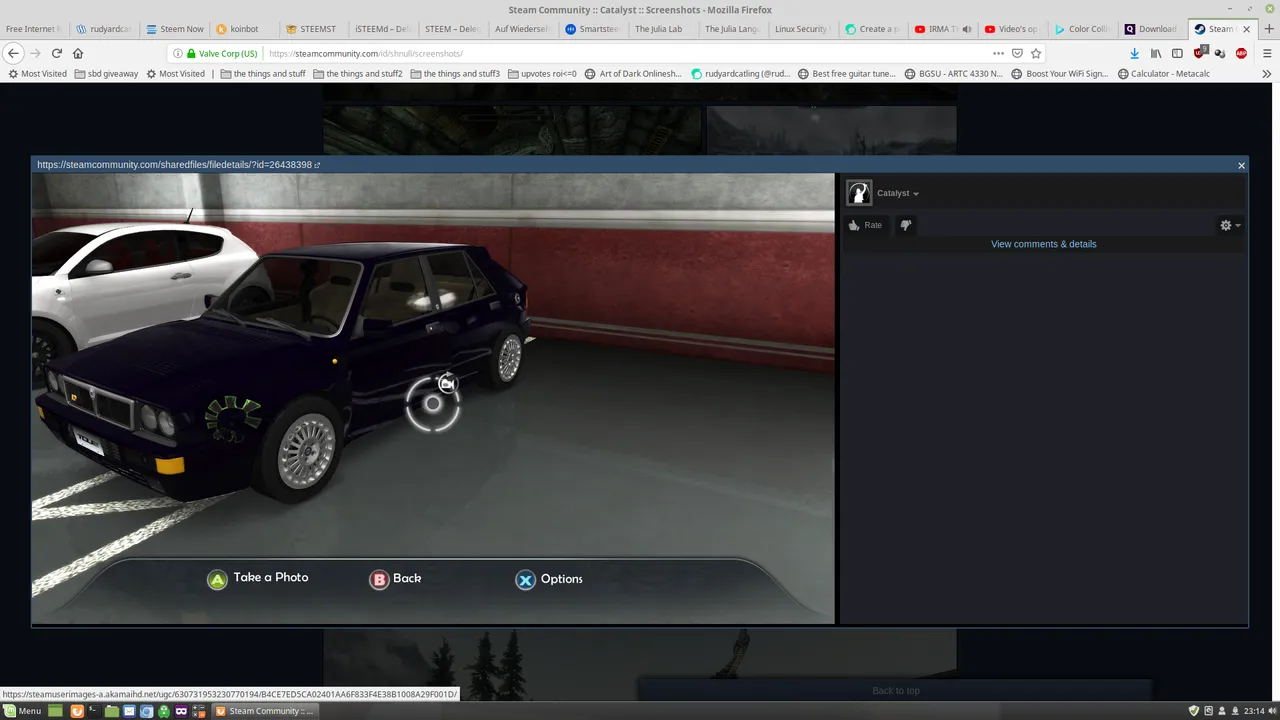This screenshot has width=1280, height=720.
Task: Open the Terminal taskbar launcher
Action: click(94, 711)
